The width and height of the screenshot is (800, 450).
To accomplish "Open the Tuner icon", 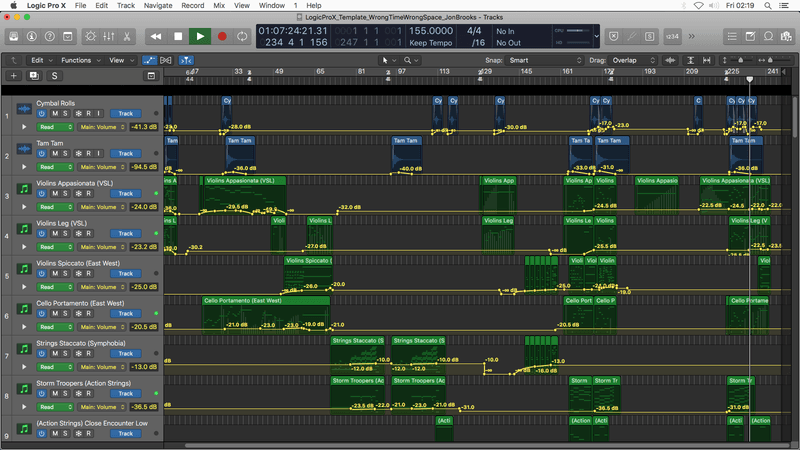I will pyautogui.click(x=632, y=36).
